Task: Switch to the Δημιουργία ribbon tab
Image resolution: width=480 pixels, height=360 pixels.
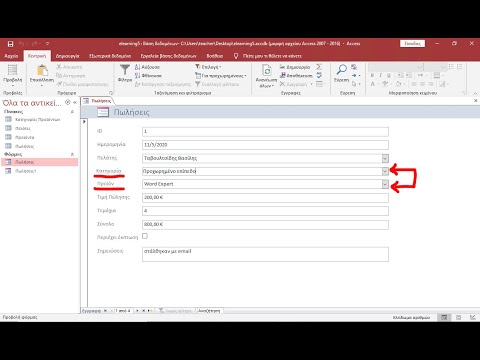Action: pos(67,56)
